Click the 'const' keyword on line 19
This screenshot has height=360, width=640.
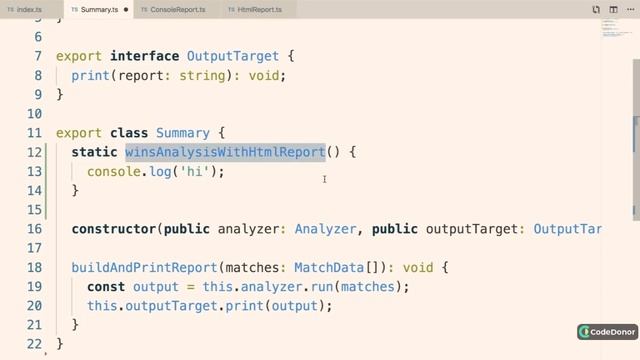click(106, 287)
